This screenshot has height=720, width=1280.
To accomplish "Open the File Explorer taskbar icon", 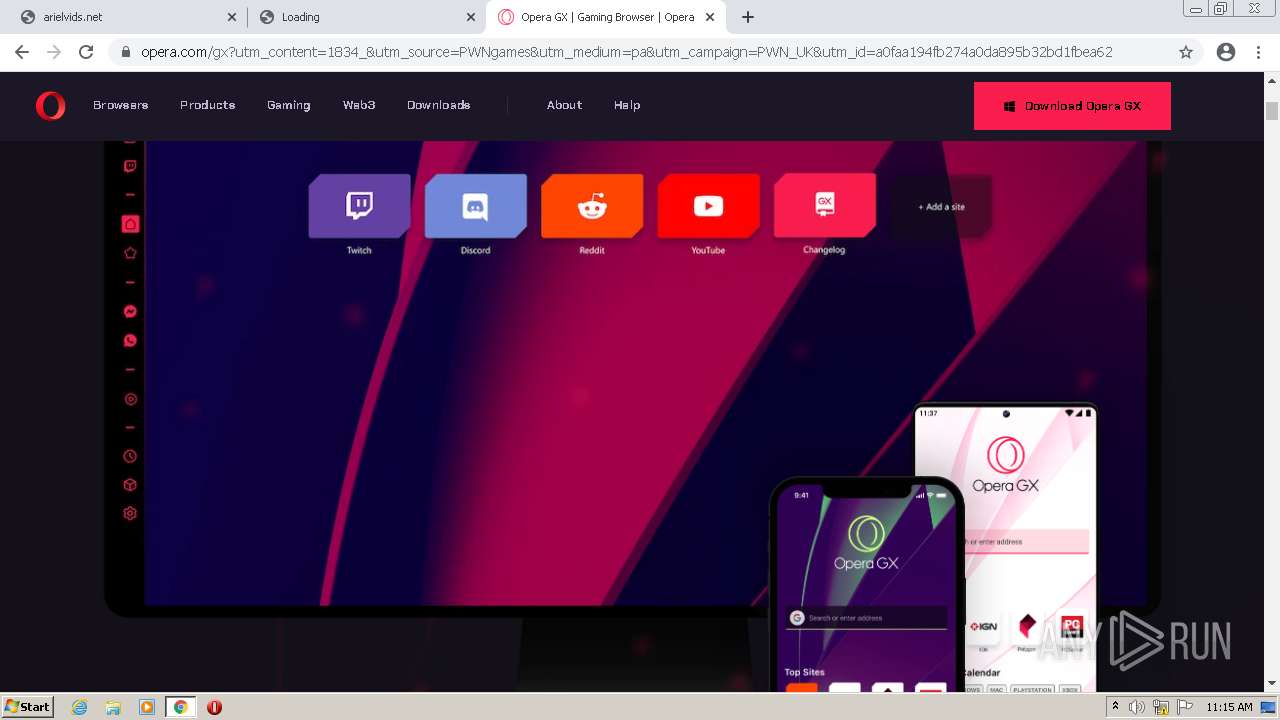I will click(113, 707).
